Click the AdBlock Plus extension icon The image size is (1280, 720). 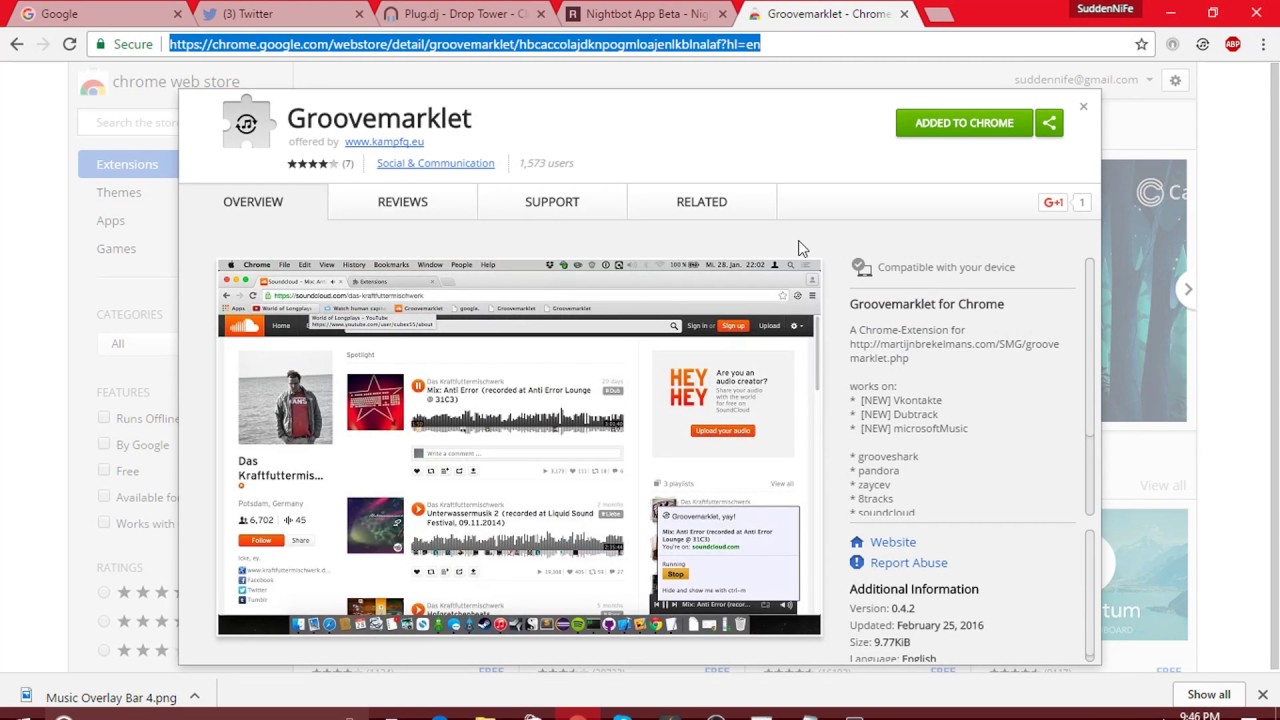(1233, 44)
